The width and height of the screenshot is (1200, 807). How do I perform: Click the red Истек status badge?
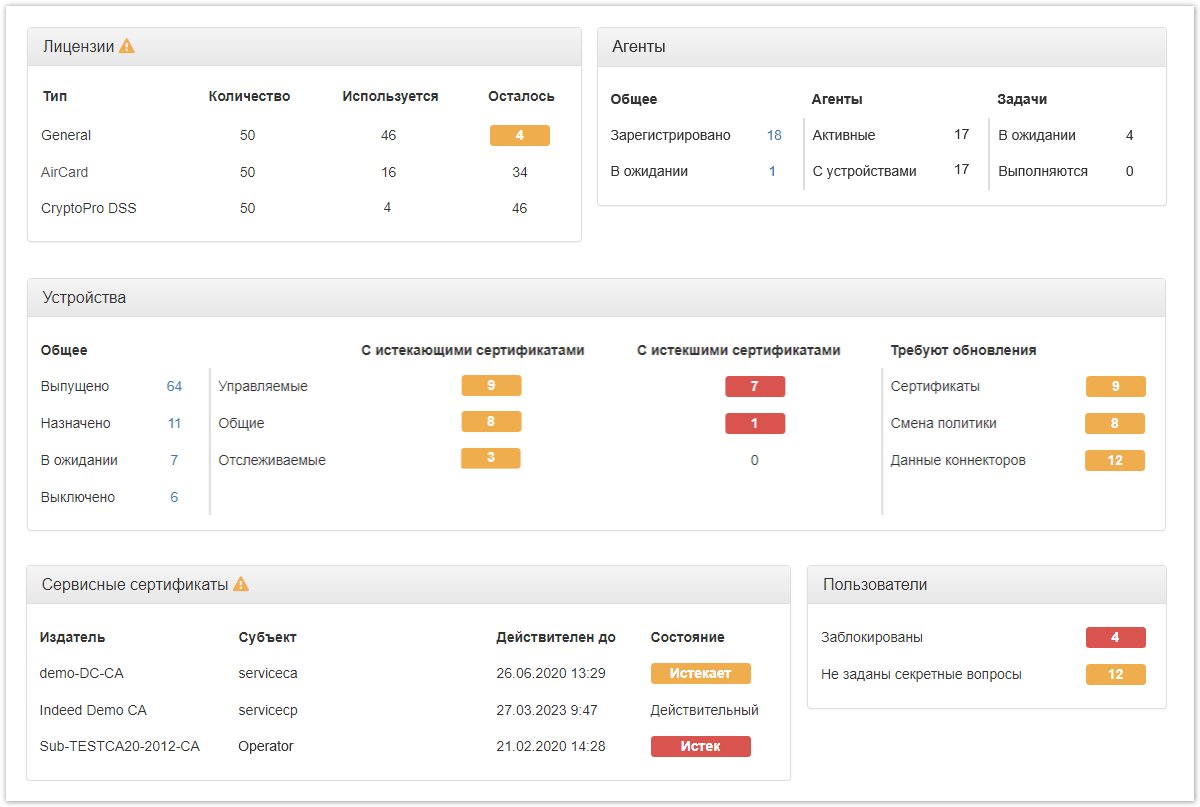[x=700, y=746]
